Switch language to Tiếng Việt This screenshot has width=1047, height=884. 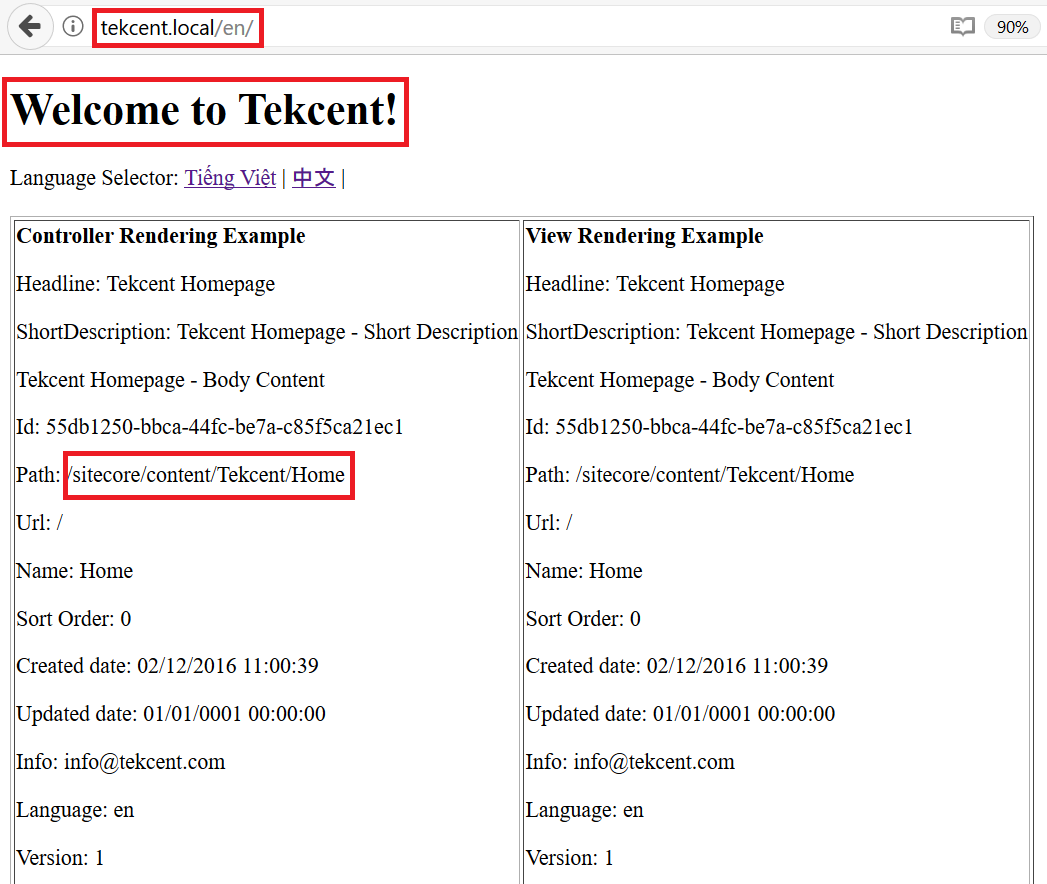(230, 178)
